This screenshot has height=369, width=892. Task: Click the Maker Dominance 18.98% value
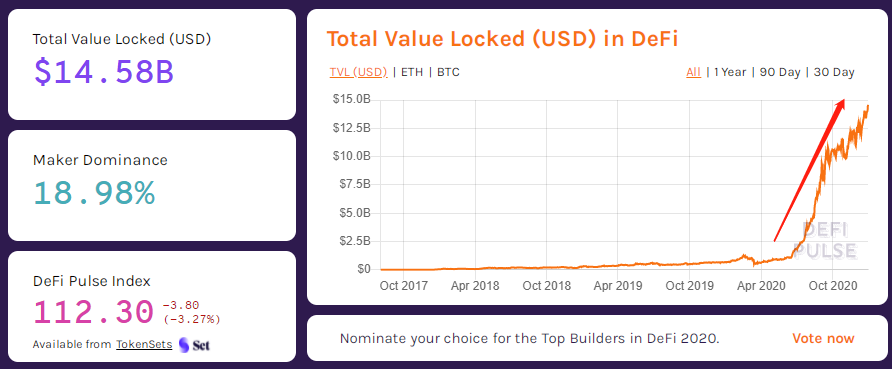coord(94,193)
